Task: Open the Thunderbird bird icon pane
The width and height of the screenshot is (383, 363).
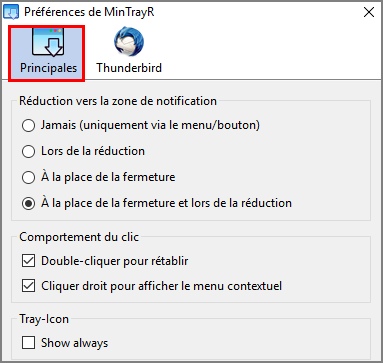Action: tap(129, 42)
